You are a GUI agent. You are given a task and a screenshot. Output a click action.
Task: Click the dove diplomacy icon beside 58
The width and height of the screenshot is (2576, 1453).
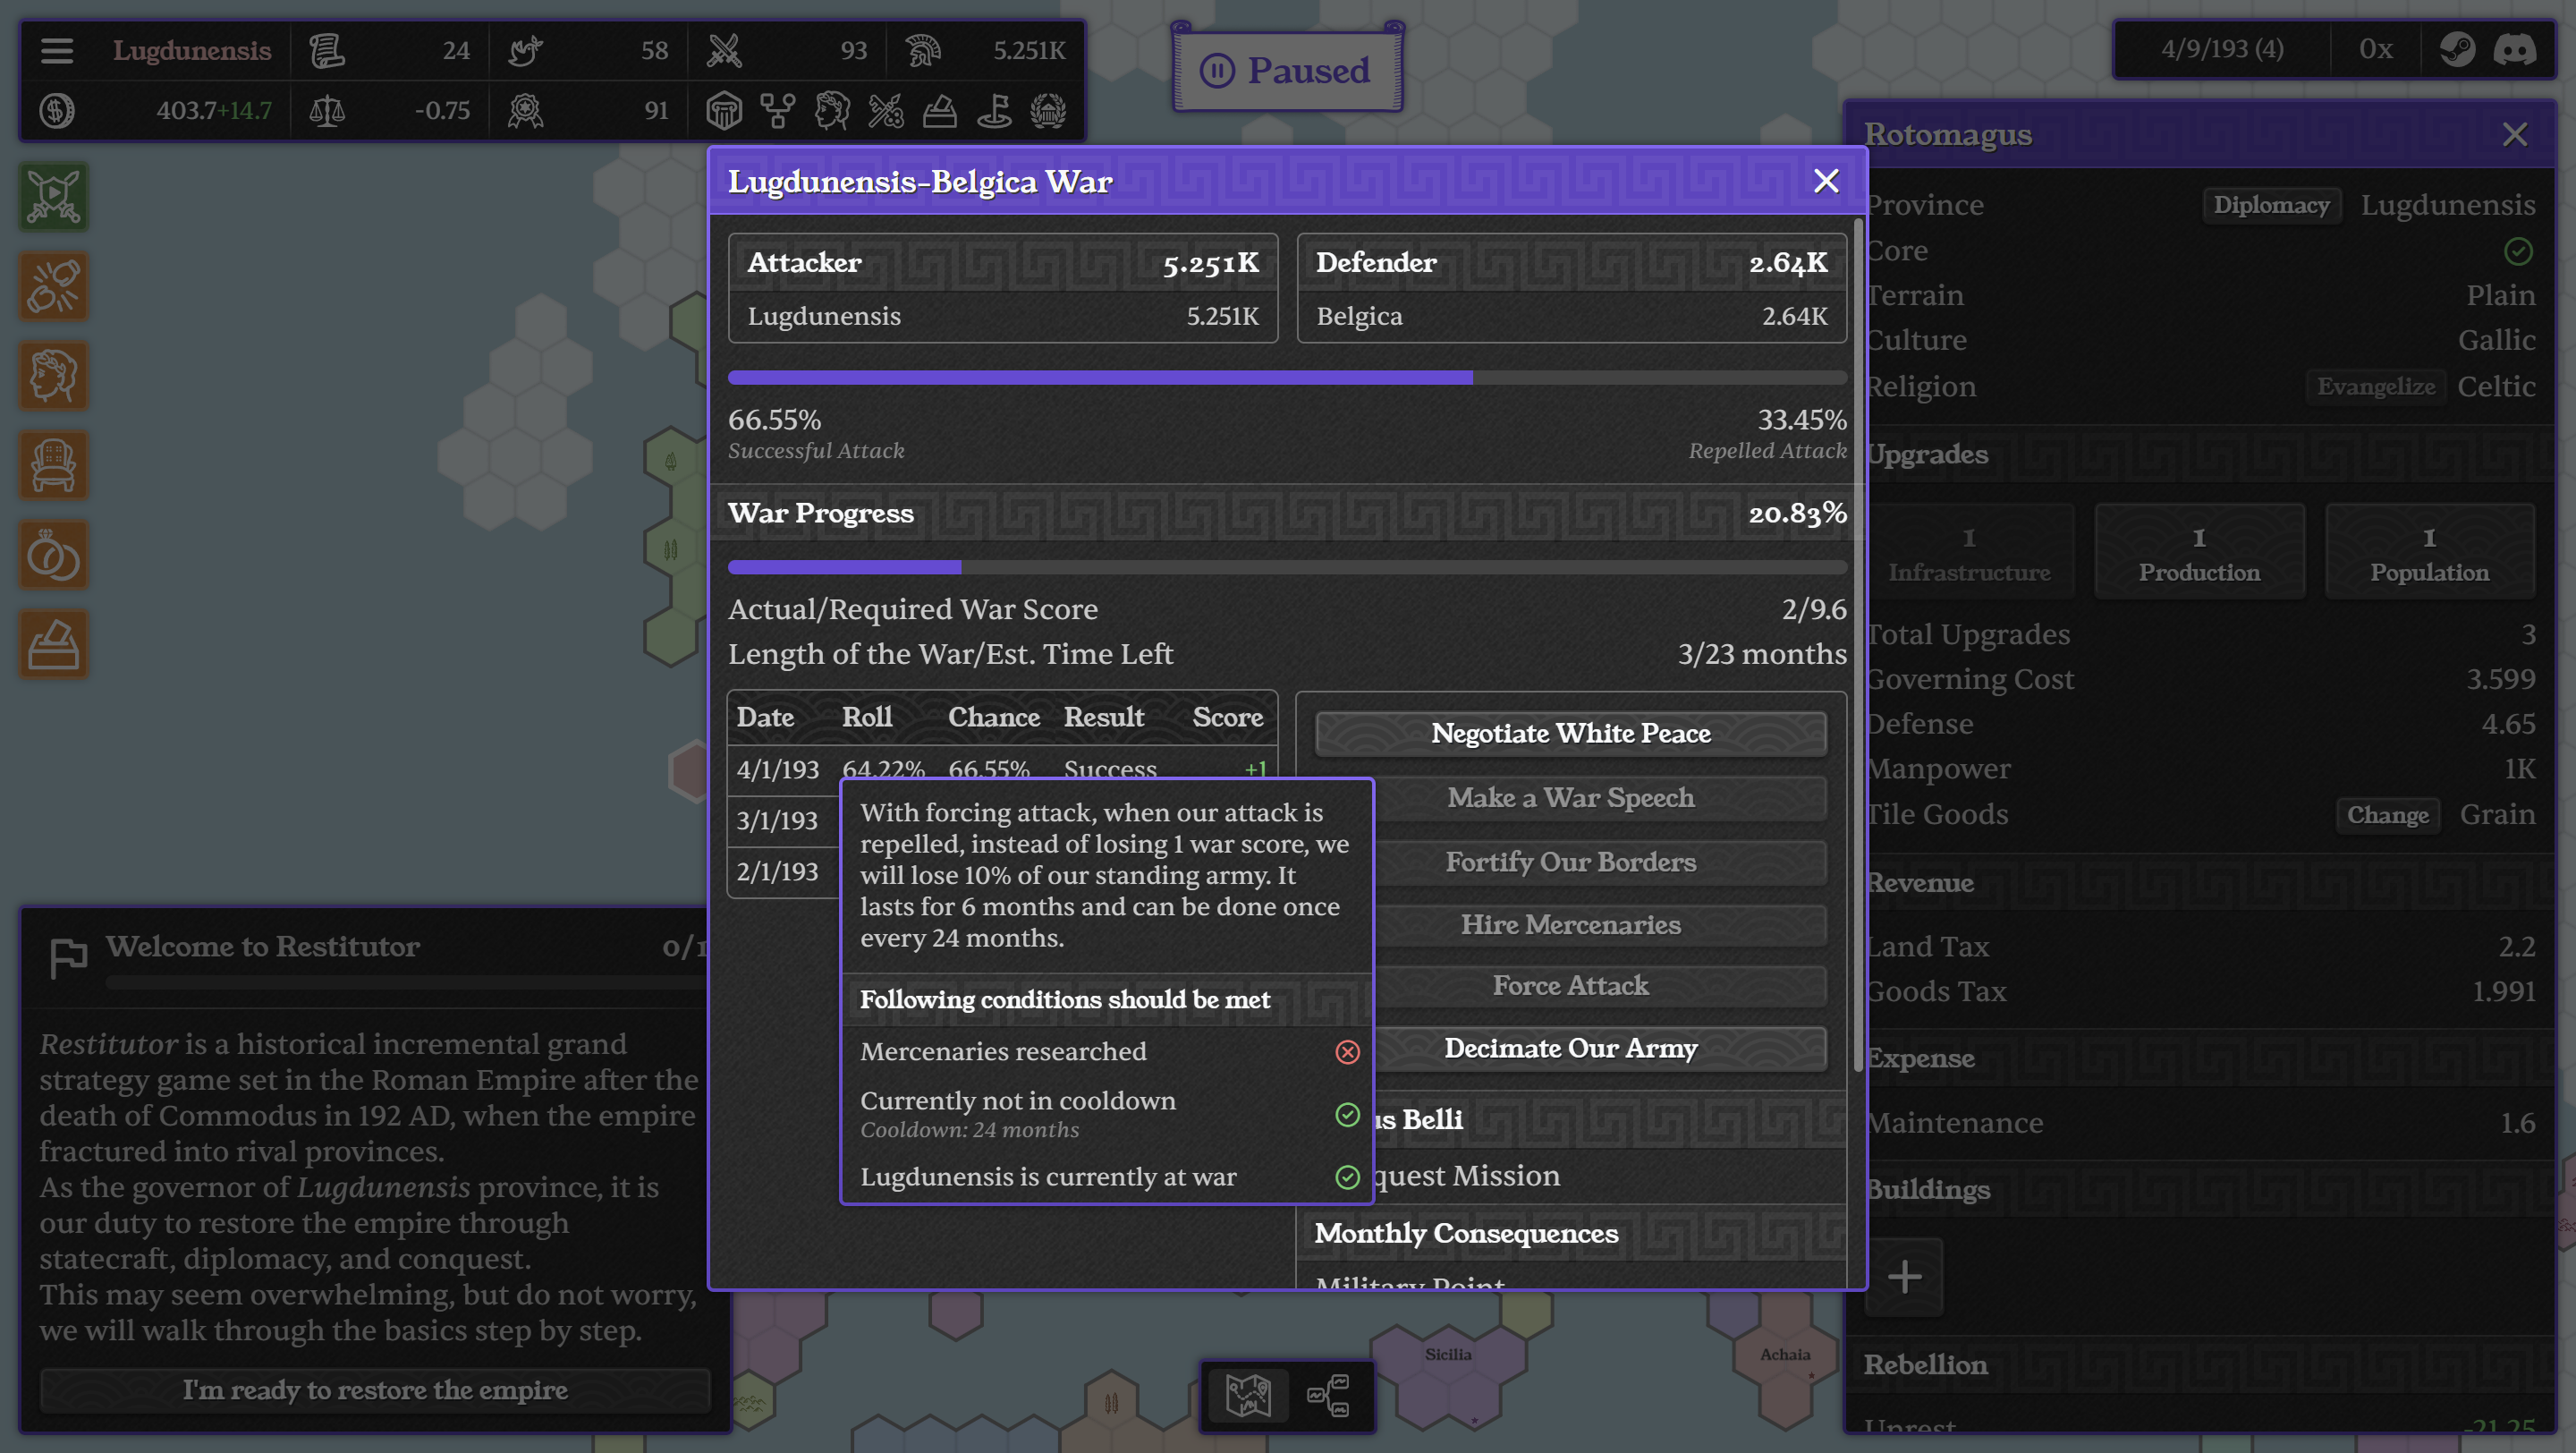click(525, 50)
